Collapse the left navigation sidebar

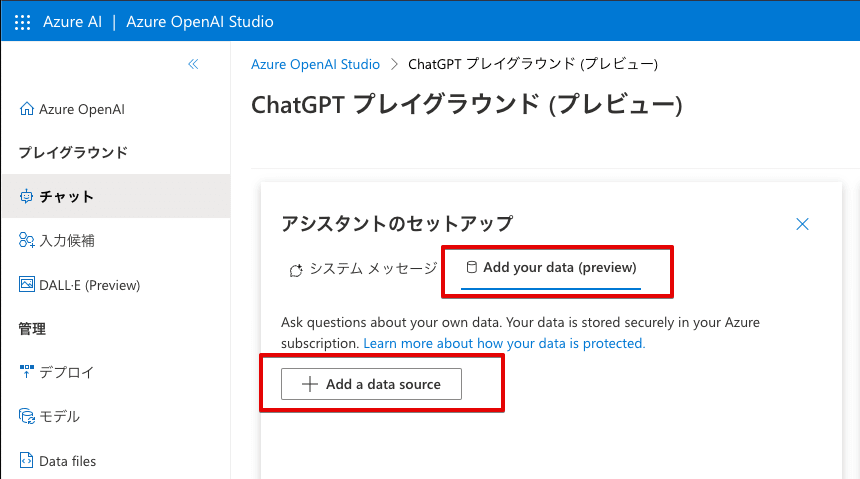coord(193,64)
